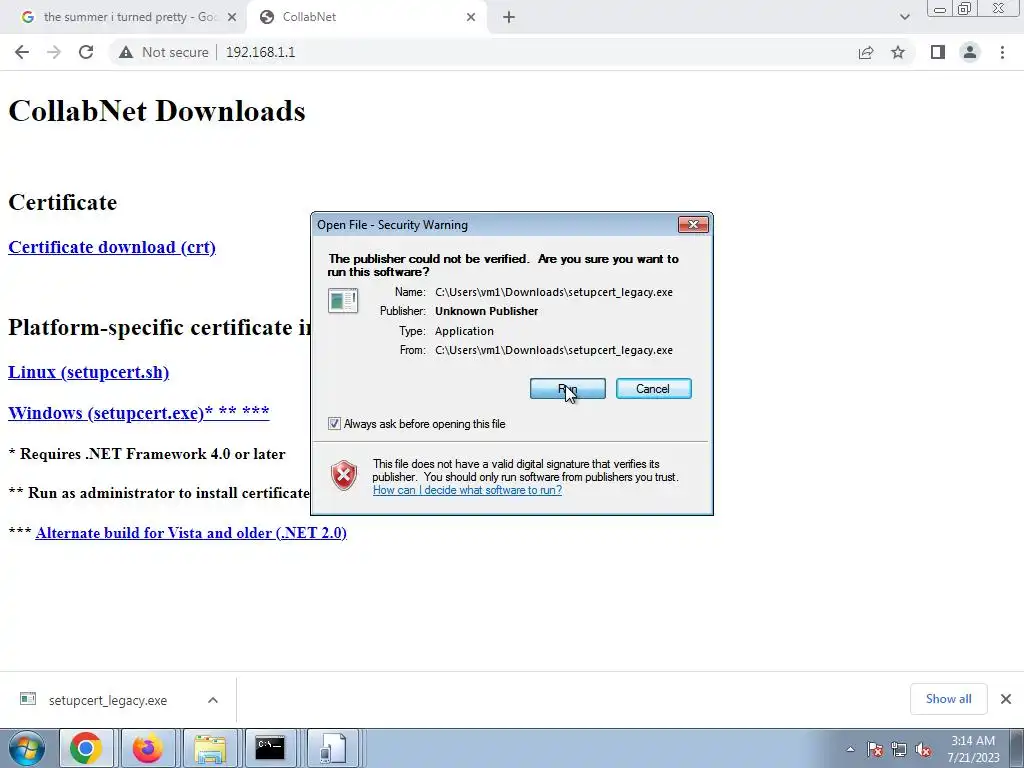Click the Action Center flag icon
Screen dimensions: 1024x768
pyautogui.click(x=875, y=749)
